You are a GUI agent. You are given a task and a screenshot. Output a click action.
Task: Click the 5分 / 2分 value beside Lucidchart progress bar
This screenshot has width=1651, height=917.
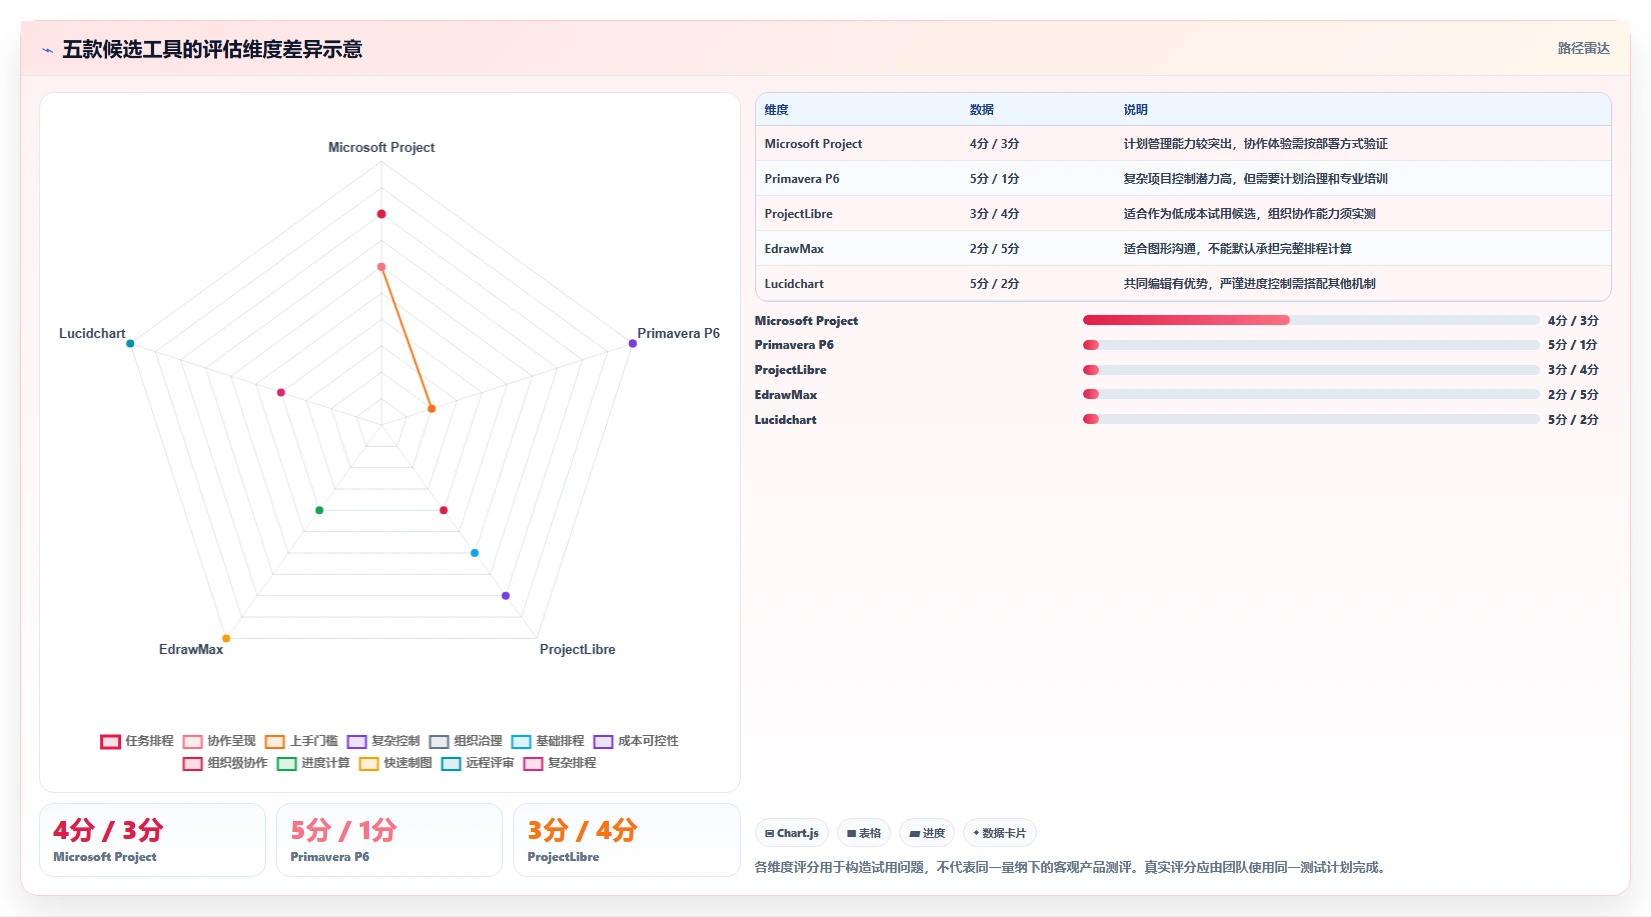[1573, 420]
